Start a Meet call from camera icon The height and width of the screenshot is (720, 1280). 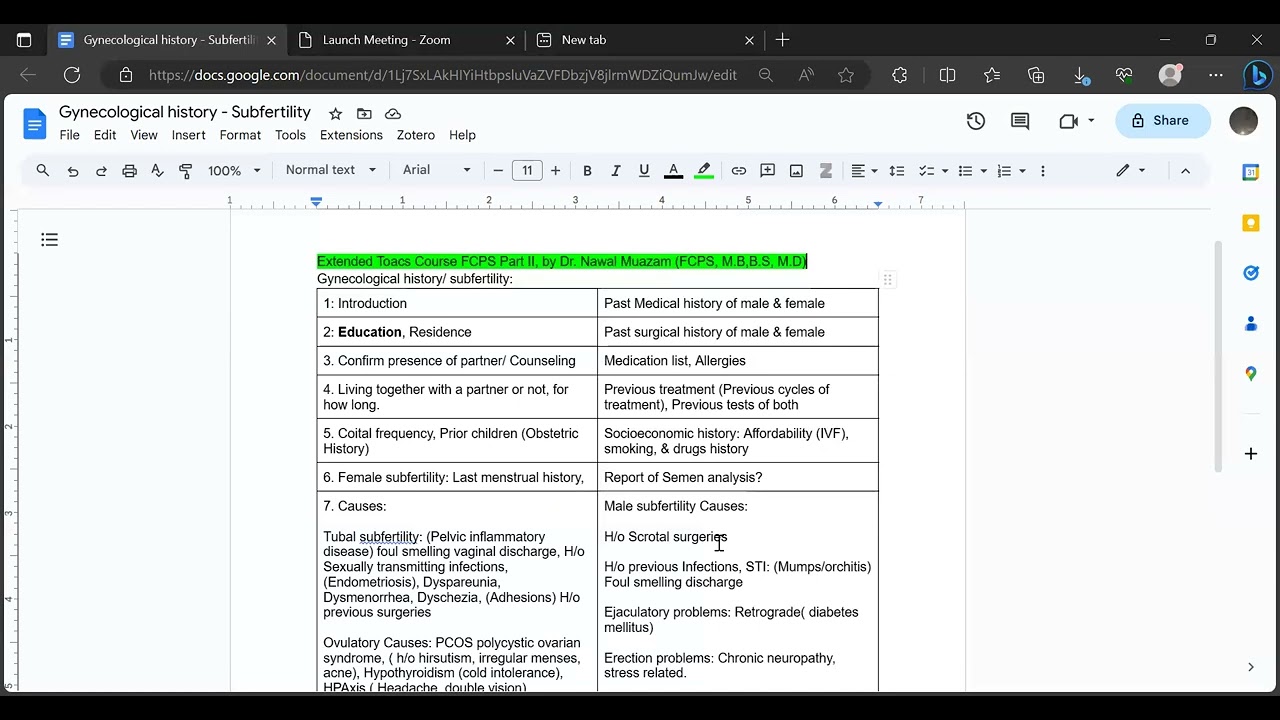[1068, 121]
